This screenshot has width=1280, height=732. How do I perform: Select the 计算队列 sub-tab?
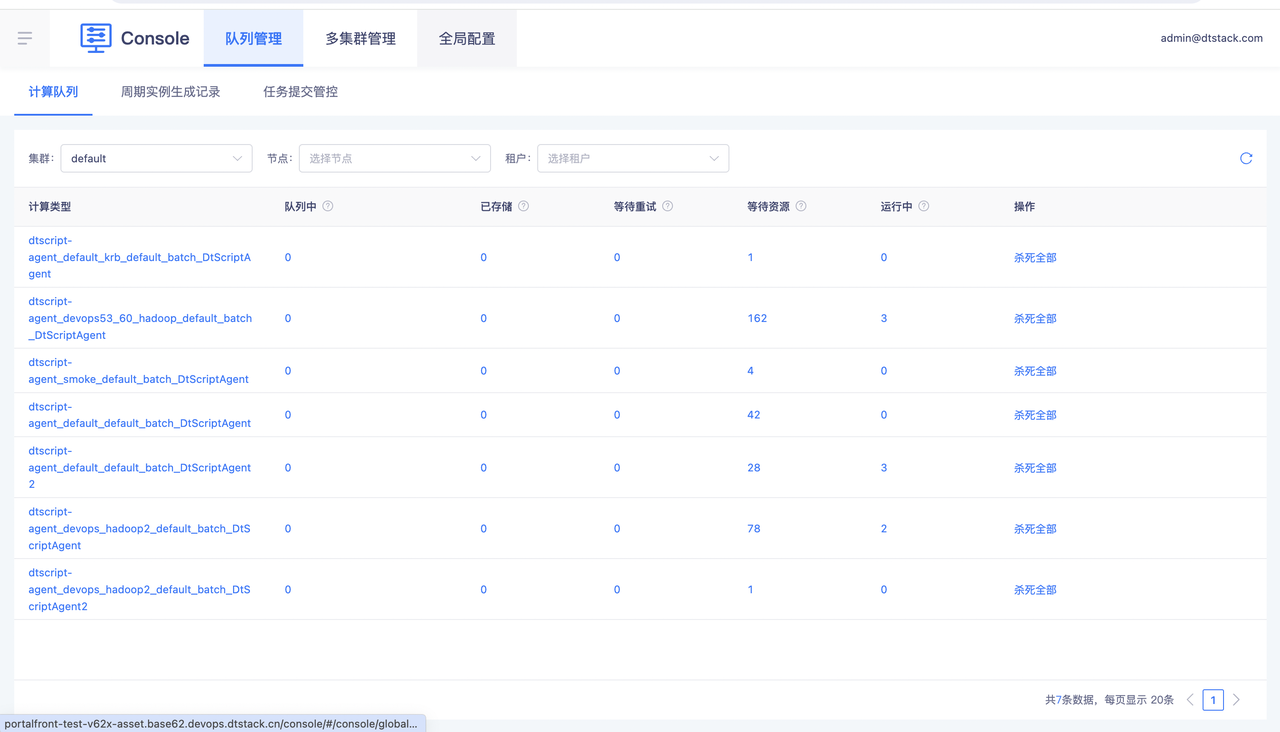tap(53, 92)
